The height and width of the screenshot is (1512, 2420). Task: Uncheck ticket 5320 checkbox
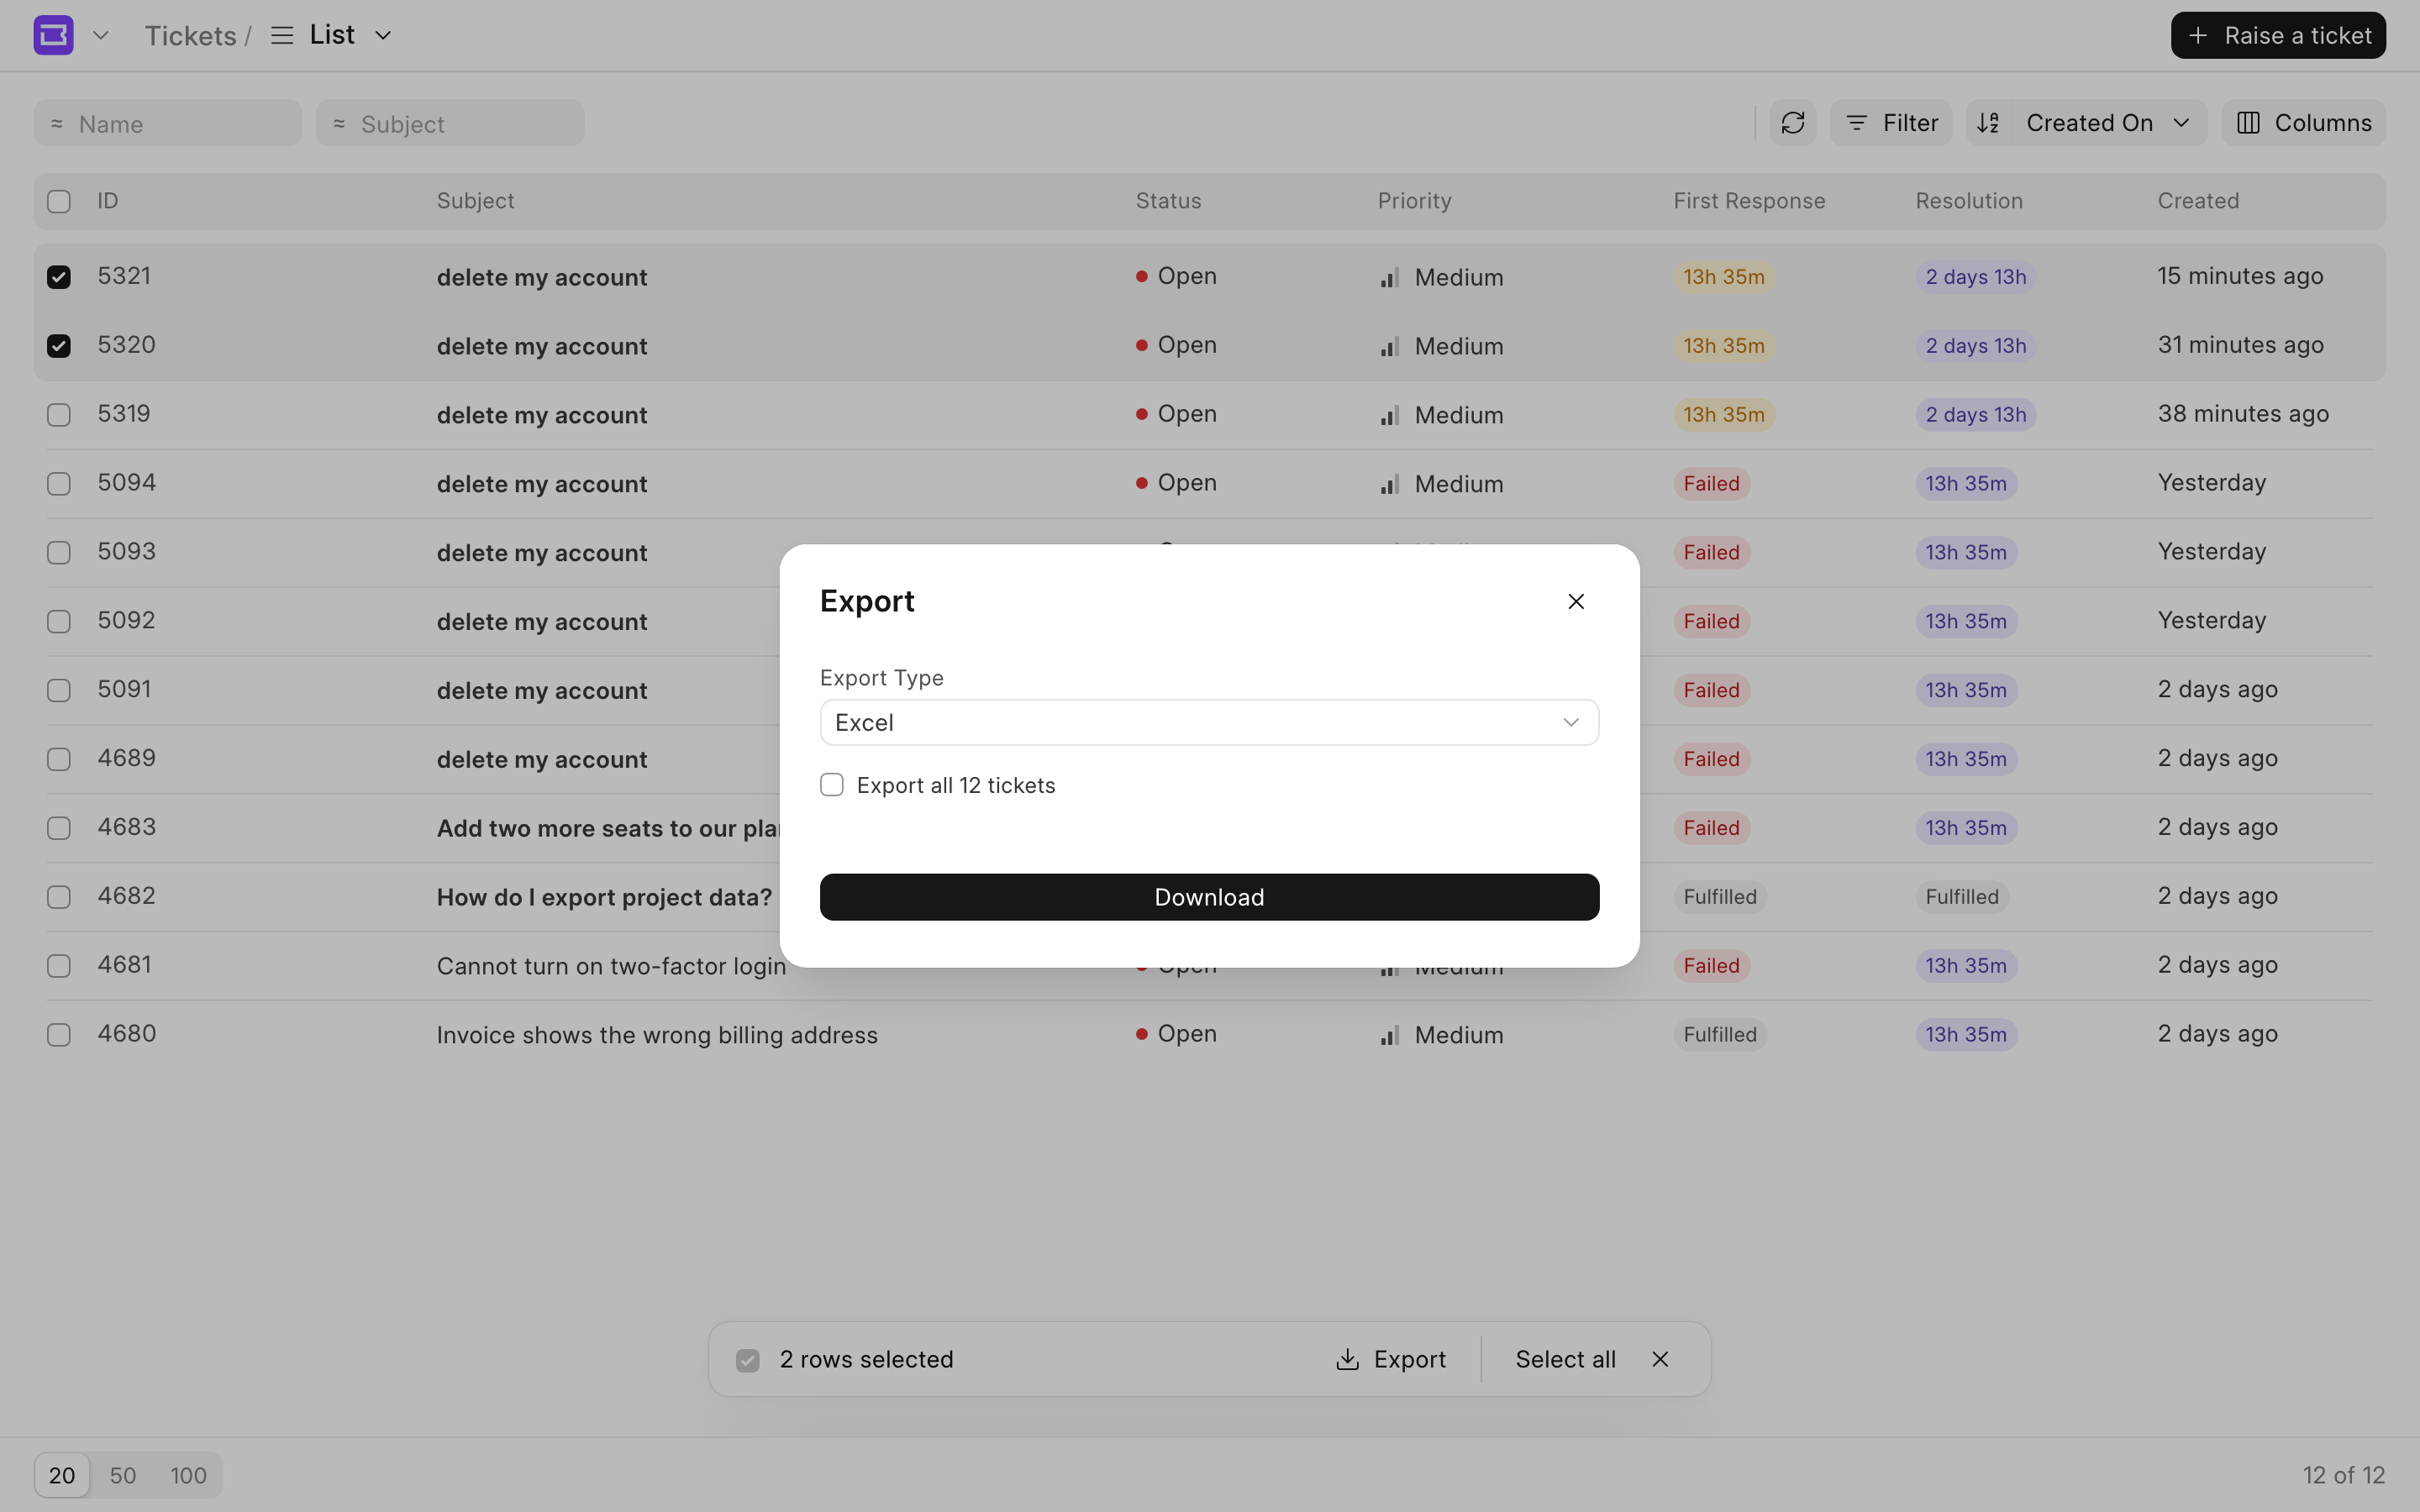(59, 346)
